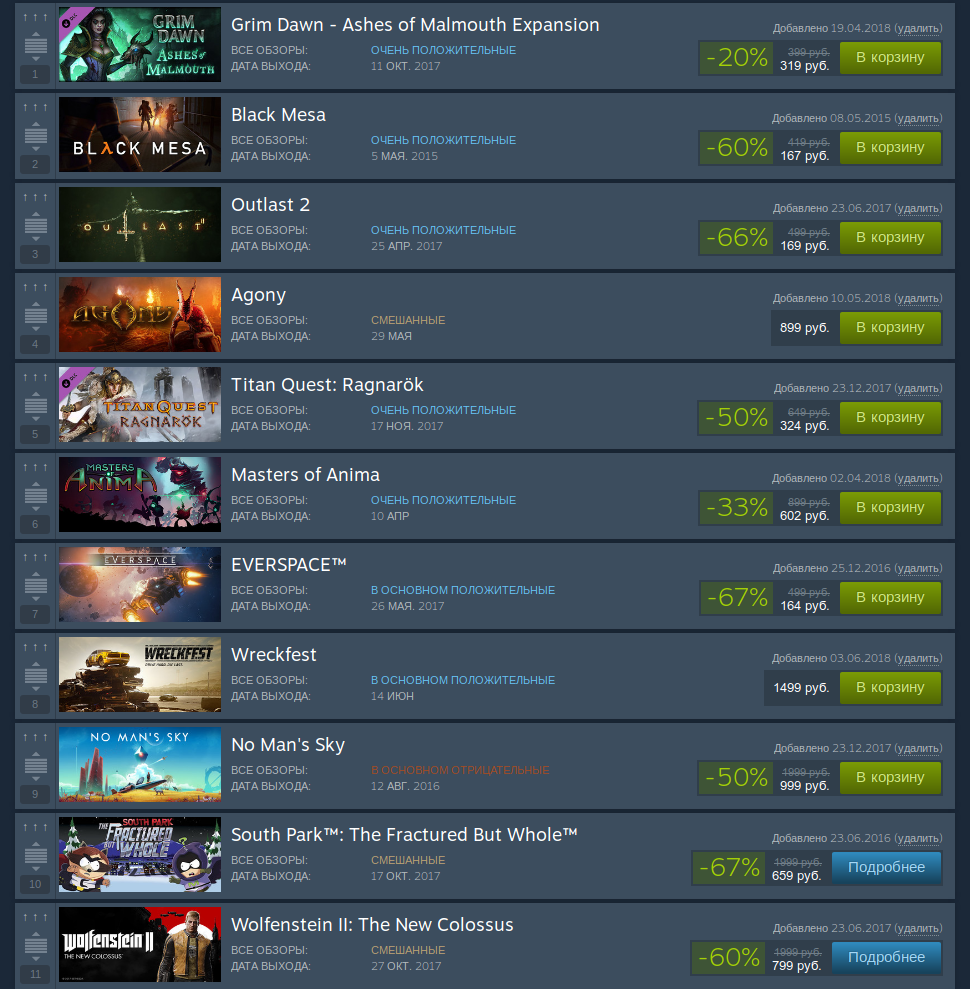The image size is (970, 989).
Task: Click triple-arrow icon for Wolfenstein II row
Action: [35, 918]
